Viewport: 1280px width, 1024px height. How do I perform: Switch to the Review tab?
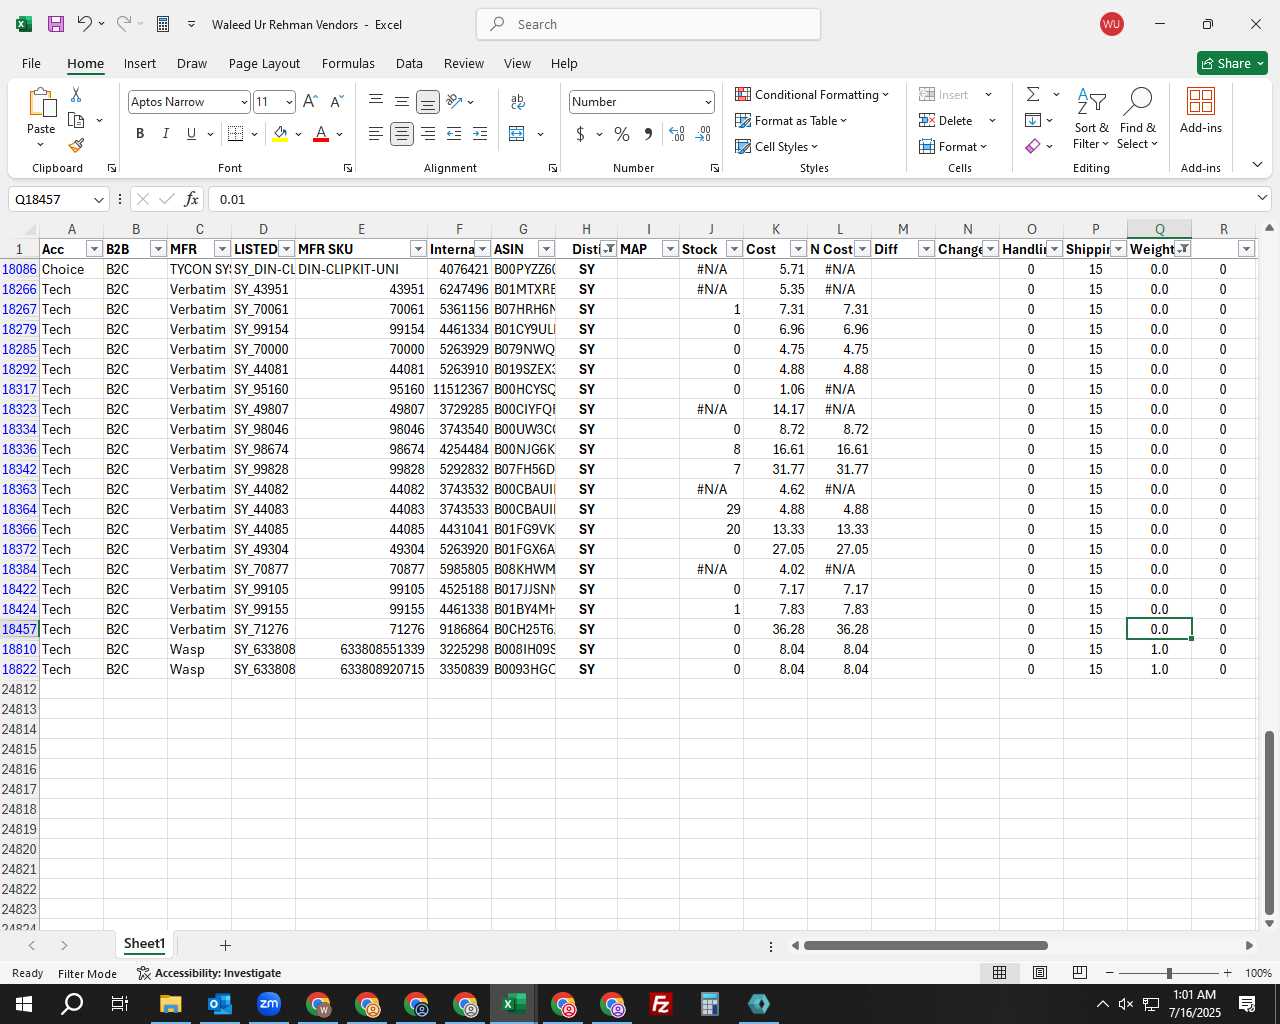pyautogui.click(x=464, y=63)
